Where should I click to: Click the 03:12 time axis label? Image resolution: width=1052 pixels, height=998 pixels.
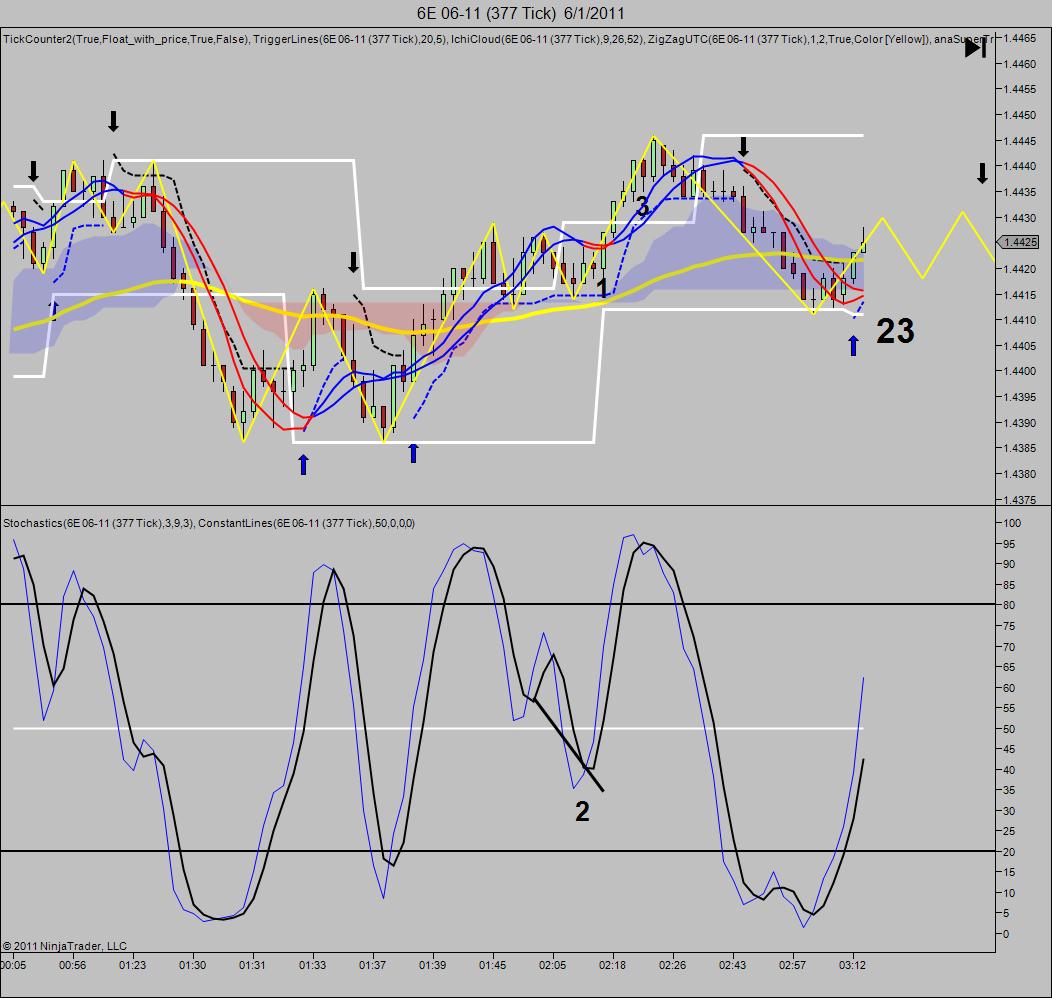852,965
